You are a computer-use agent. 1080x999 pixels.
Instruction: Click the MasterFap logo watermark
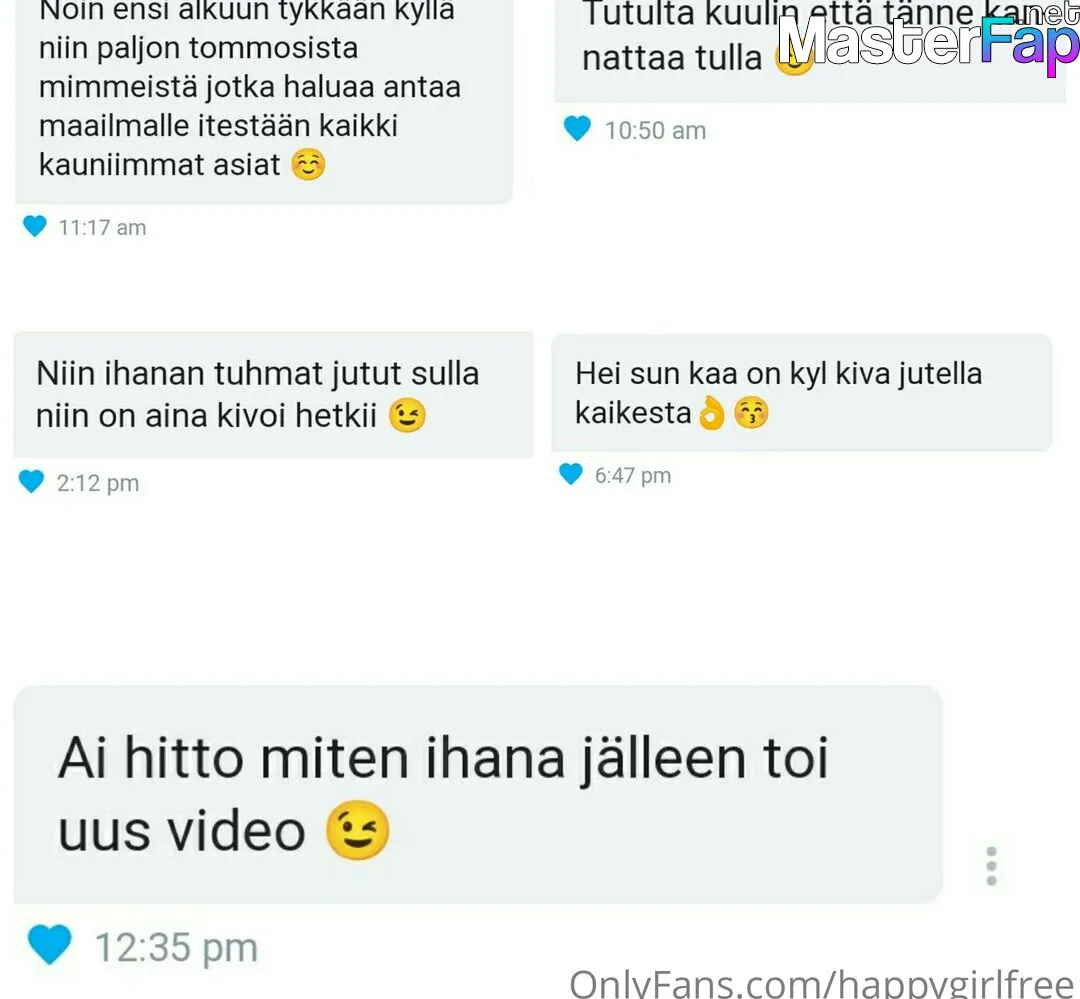pos(928,40)
